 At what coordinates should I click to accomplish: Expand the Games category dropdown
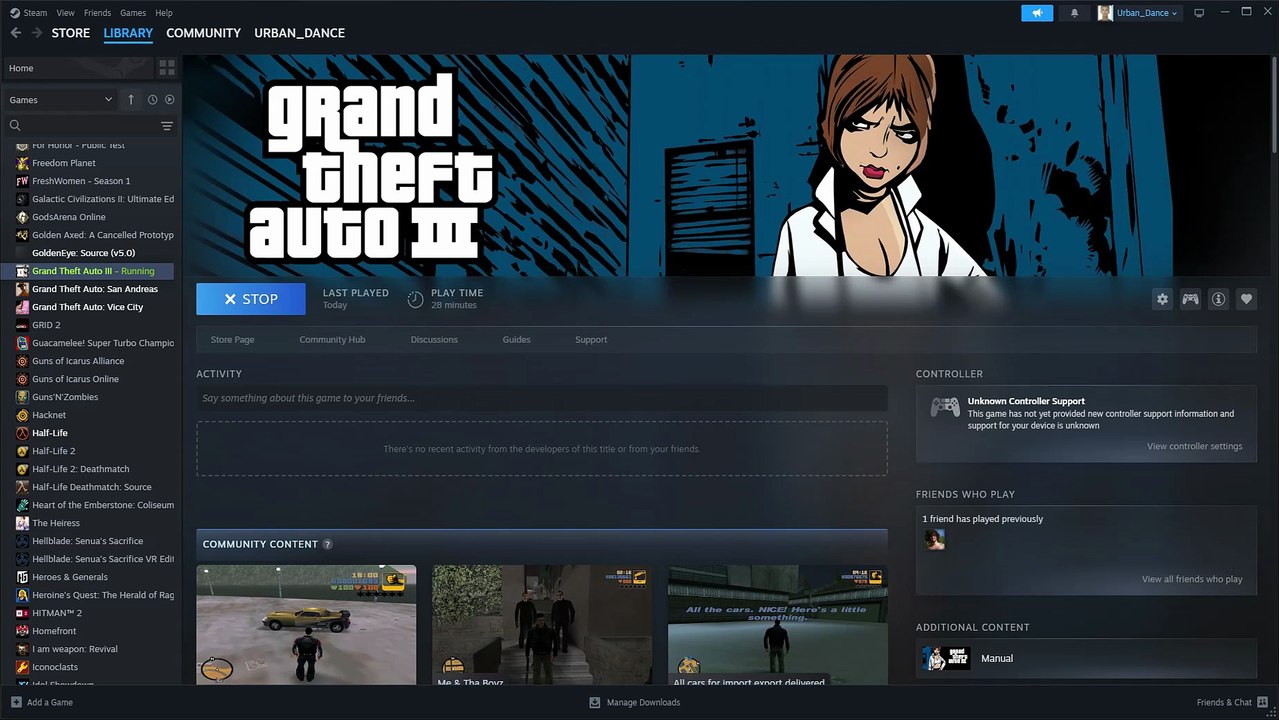click(x=60, y=100)
